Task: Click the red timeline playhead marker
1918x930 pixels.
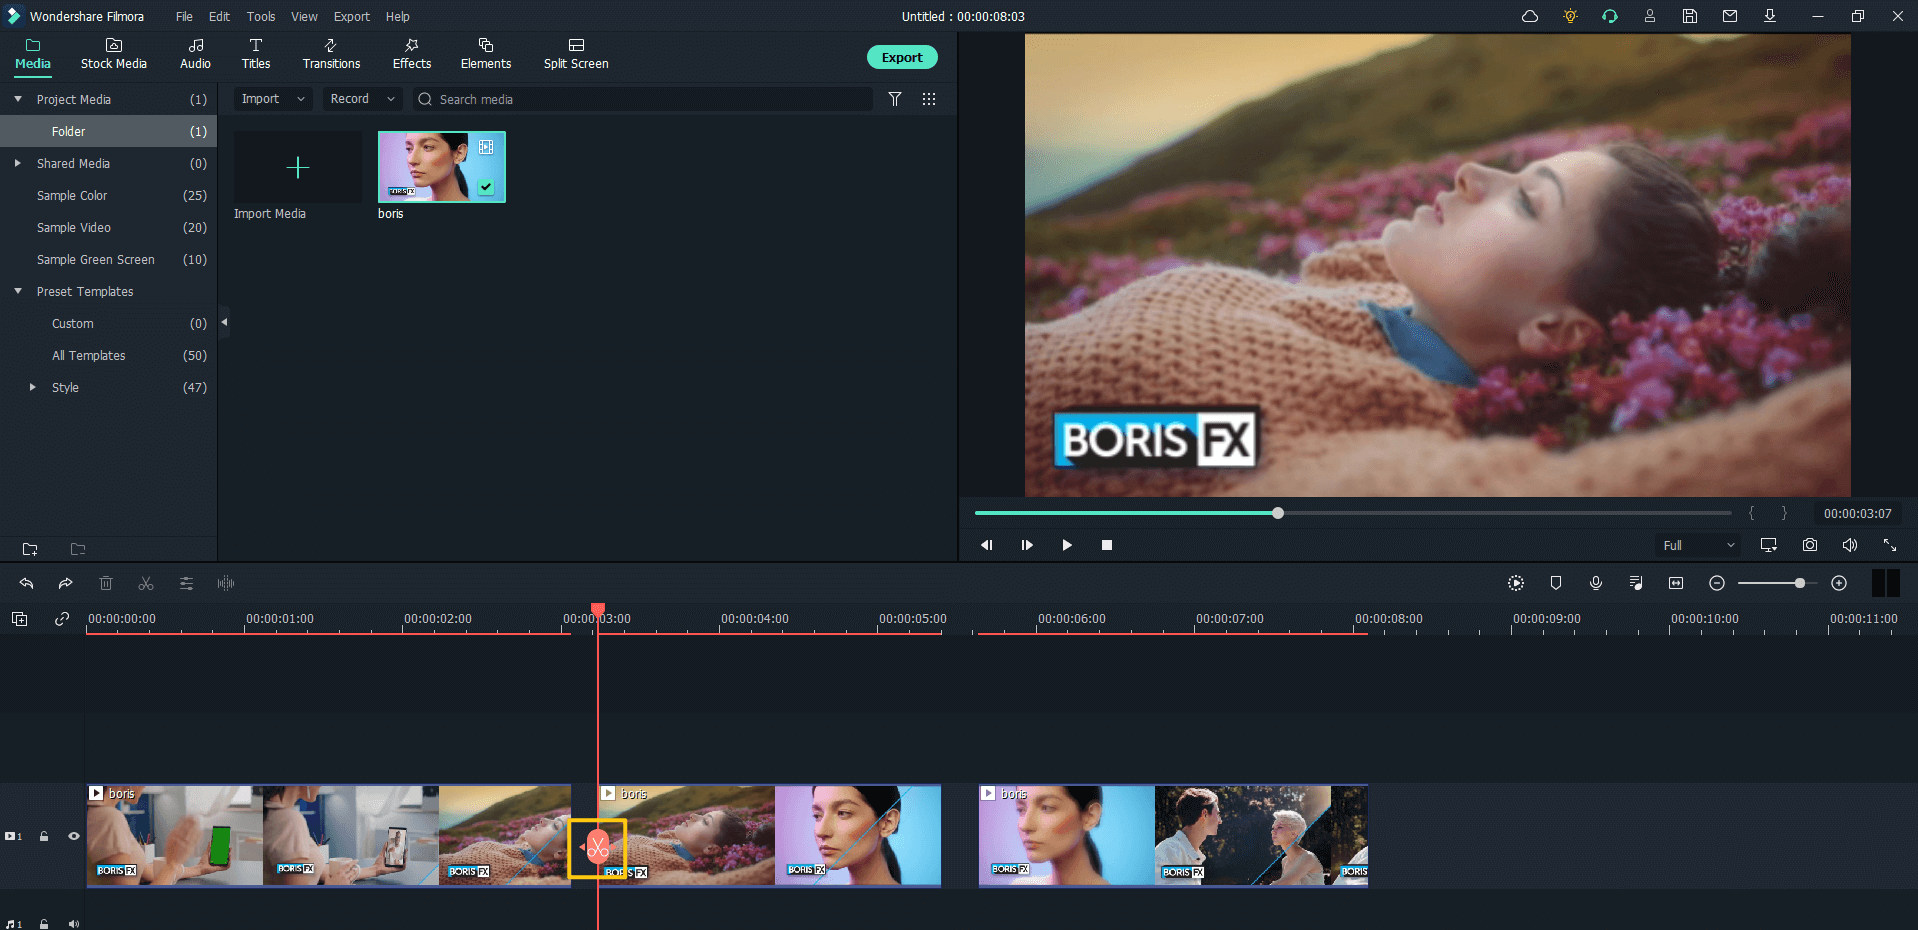Action: point(598,609)
